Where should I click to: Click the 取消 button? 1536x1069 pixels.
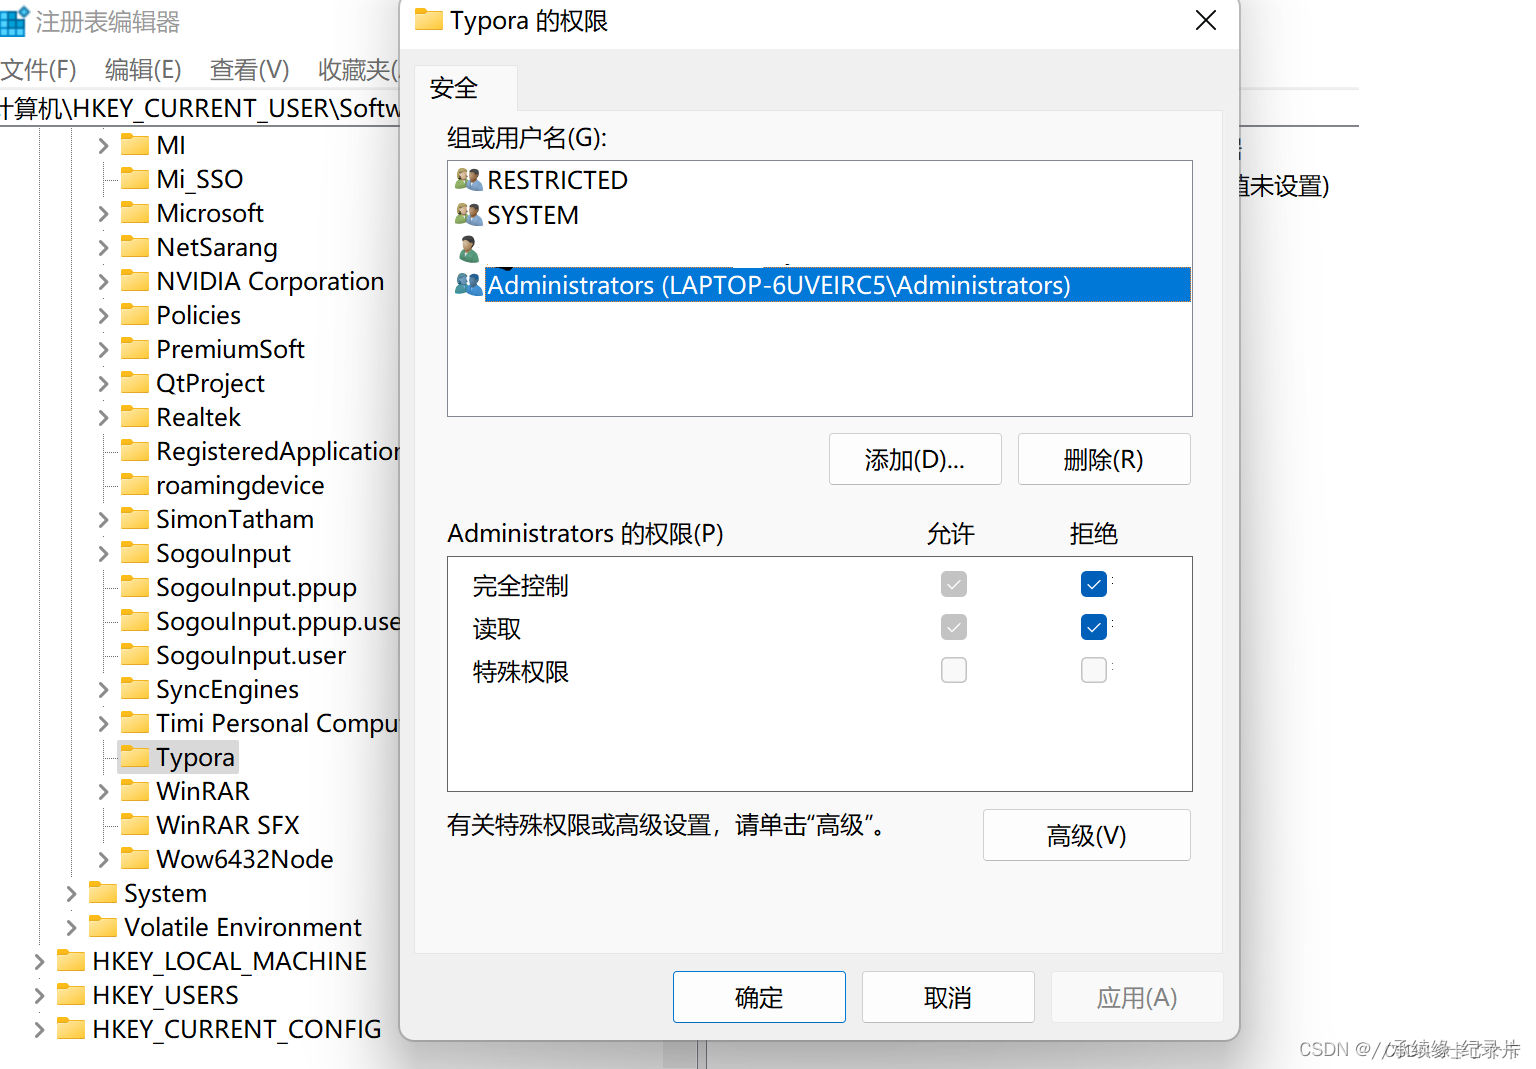[x=948, y=997]
